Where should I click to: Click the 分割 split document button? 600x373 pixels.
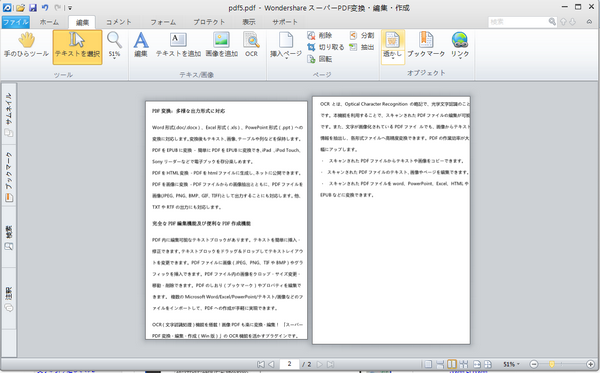coord(362,36)
